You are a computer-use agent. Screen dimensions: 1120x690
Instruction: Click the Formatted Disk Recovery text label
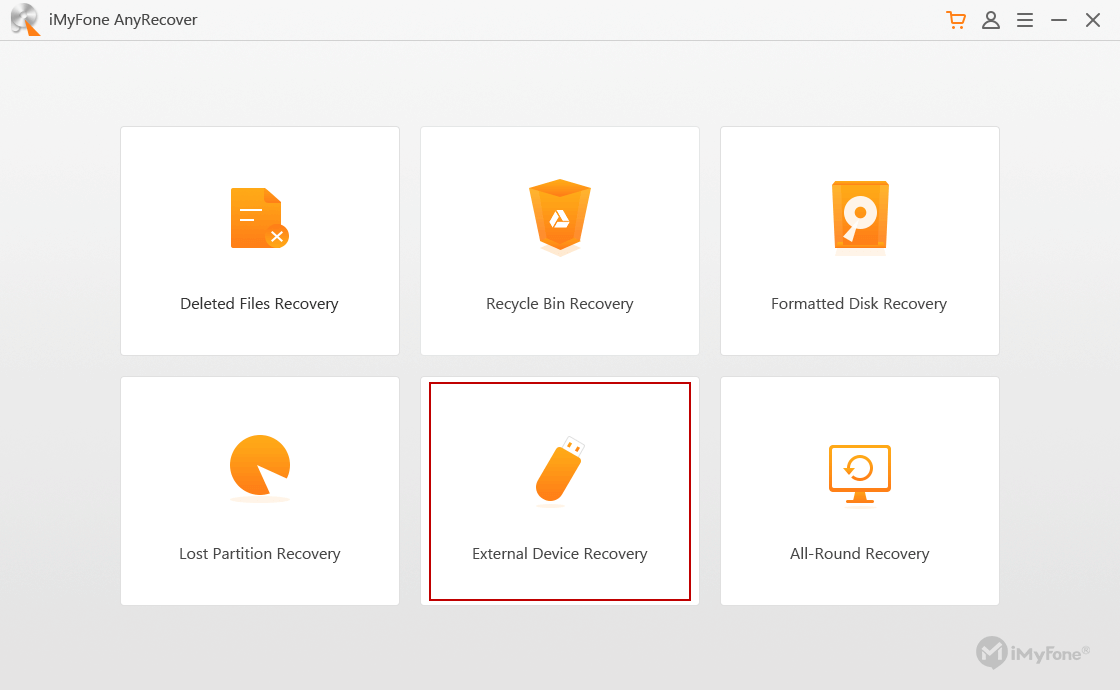(858, 303)
